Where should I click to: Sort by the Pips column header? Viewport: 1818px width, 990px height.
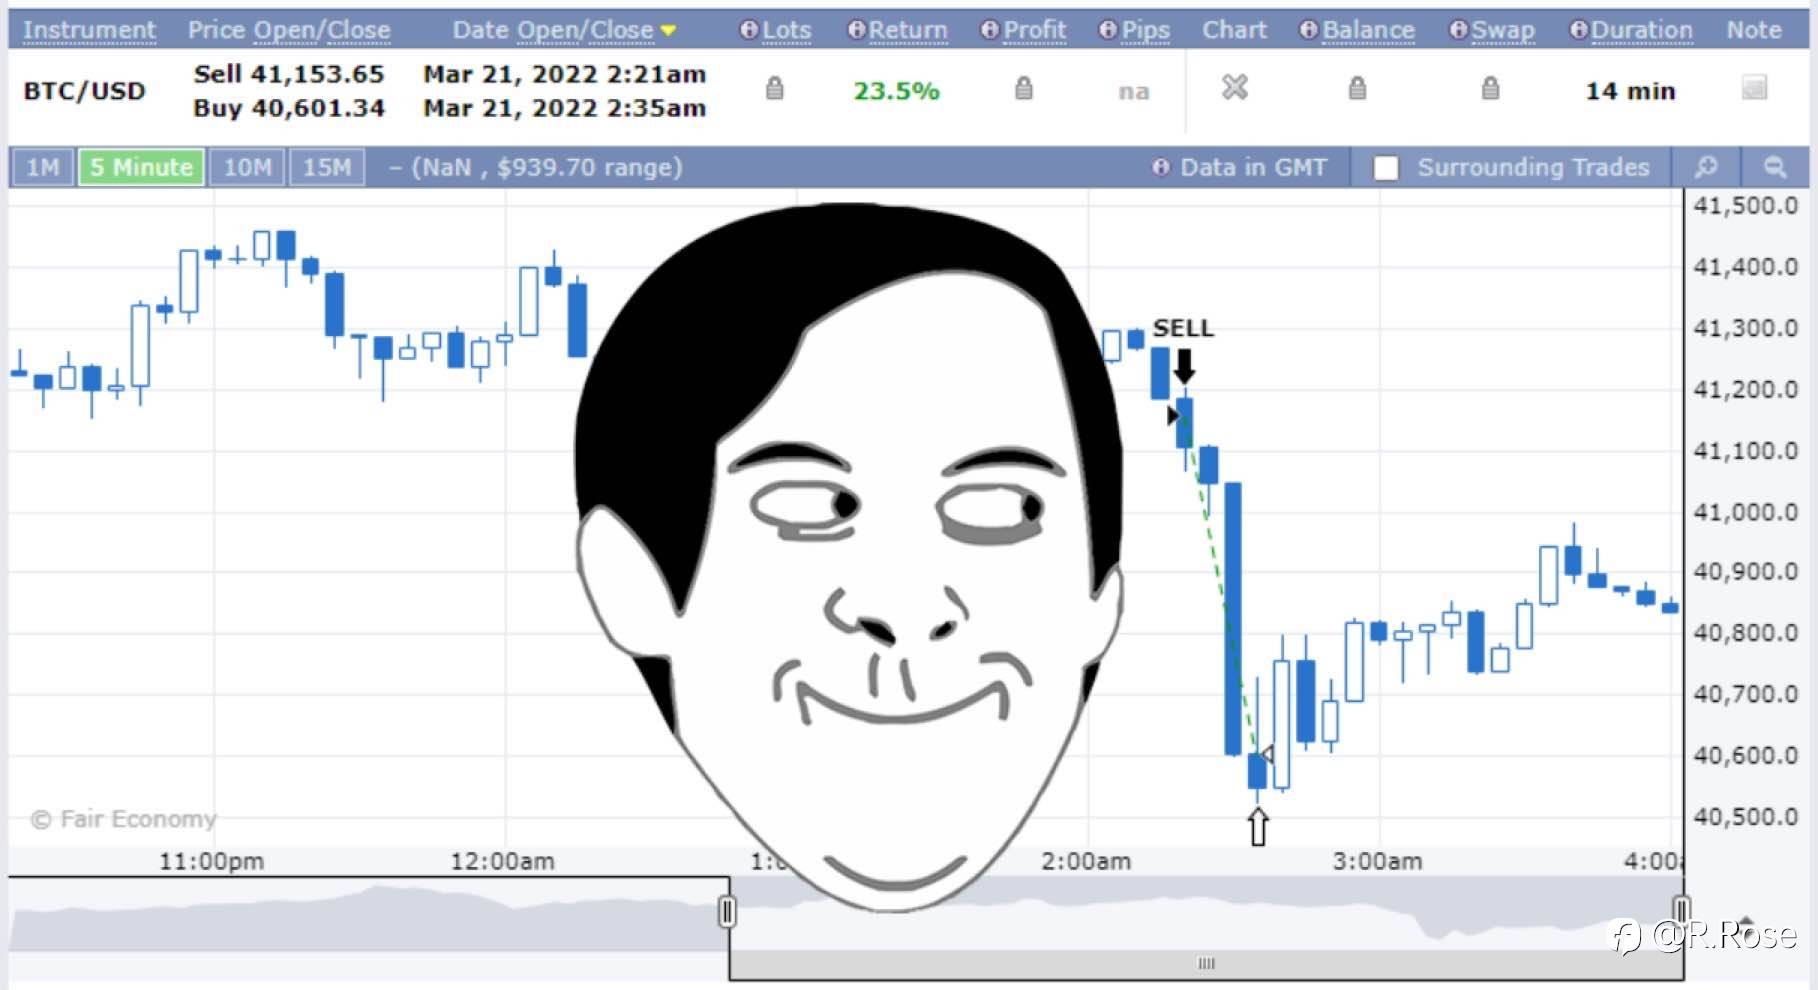1145,31
